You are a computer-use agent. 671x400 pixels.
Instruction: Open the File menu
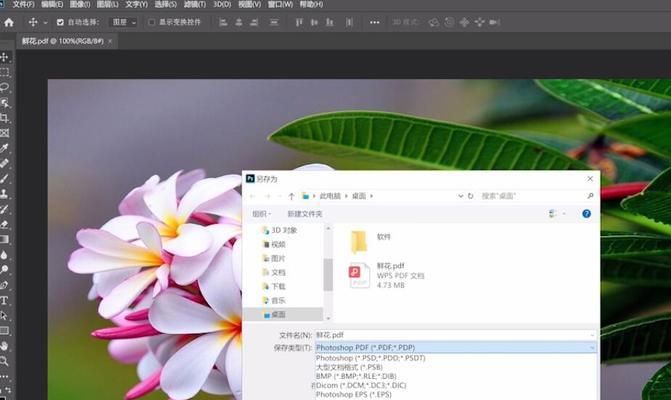[23, 5]
